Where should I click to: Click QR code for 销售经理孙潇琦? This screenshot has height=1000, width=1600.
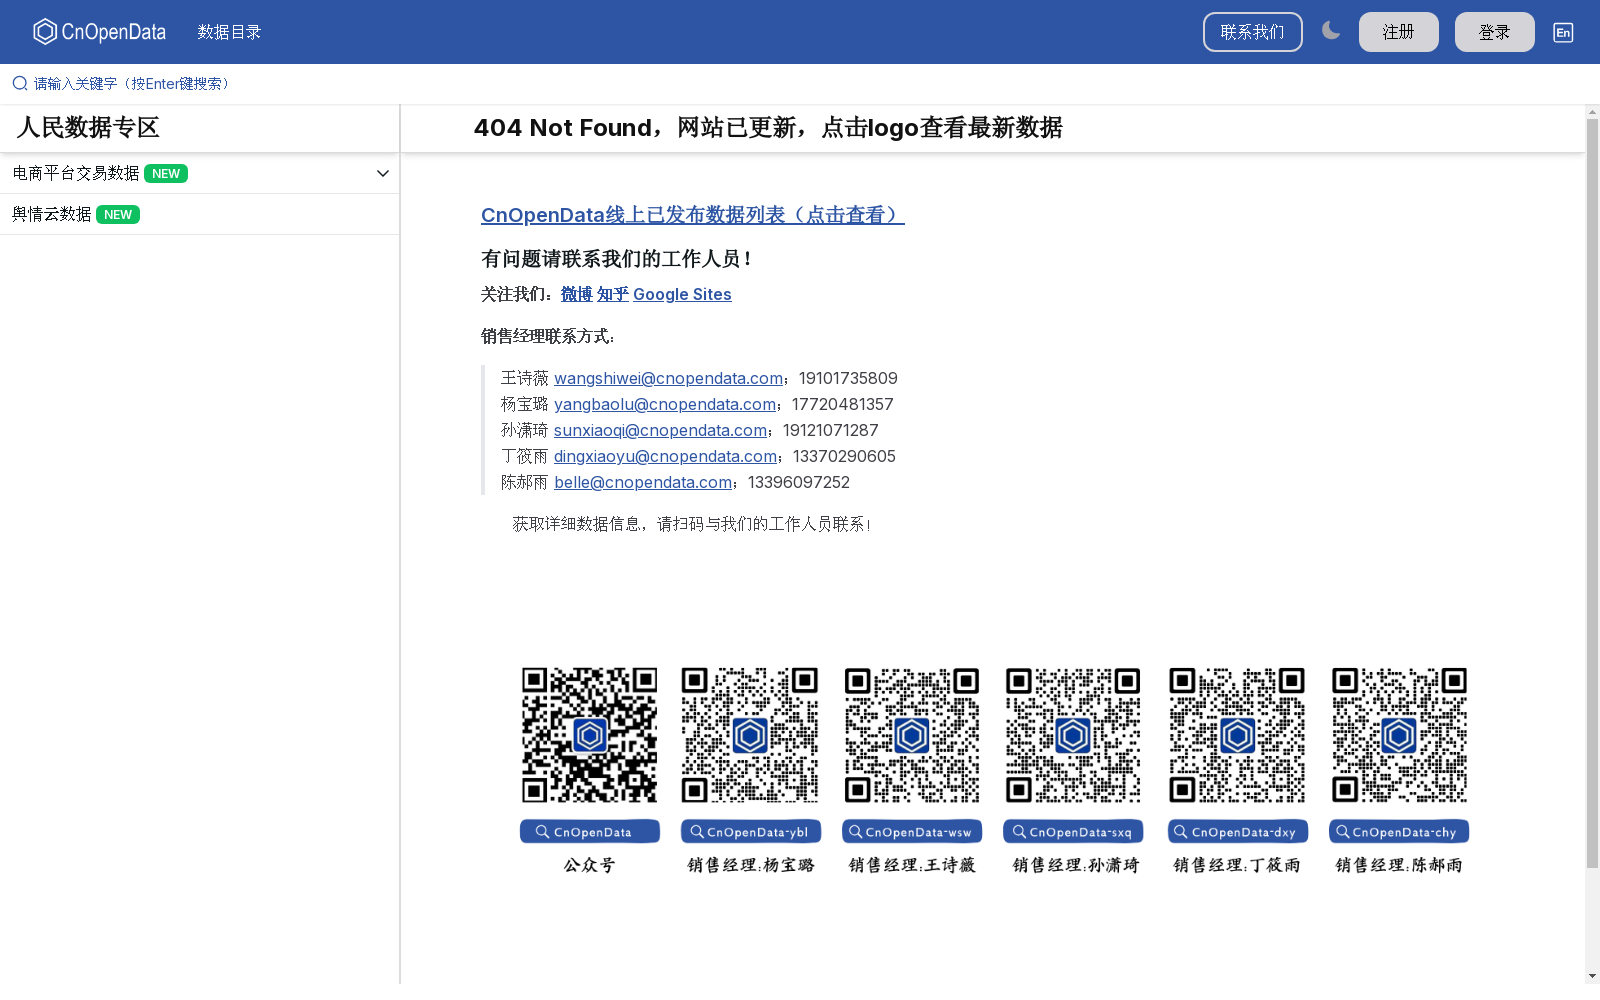coord(1073,735)
